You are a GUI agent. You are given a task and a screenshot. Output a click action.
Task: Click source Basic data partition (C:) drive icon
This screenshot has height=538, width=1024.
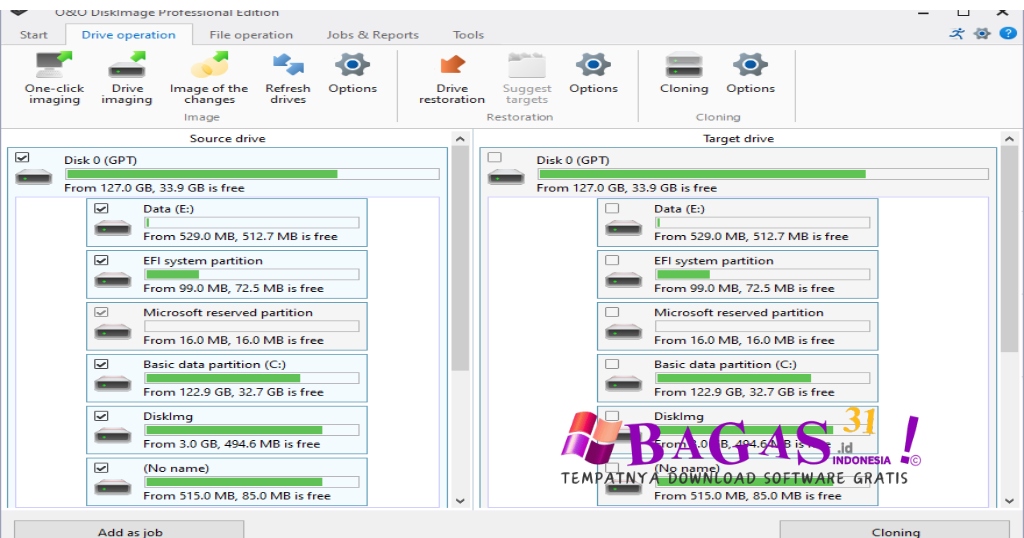pos(113,383)
